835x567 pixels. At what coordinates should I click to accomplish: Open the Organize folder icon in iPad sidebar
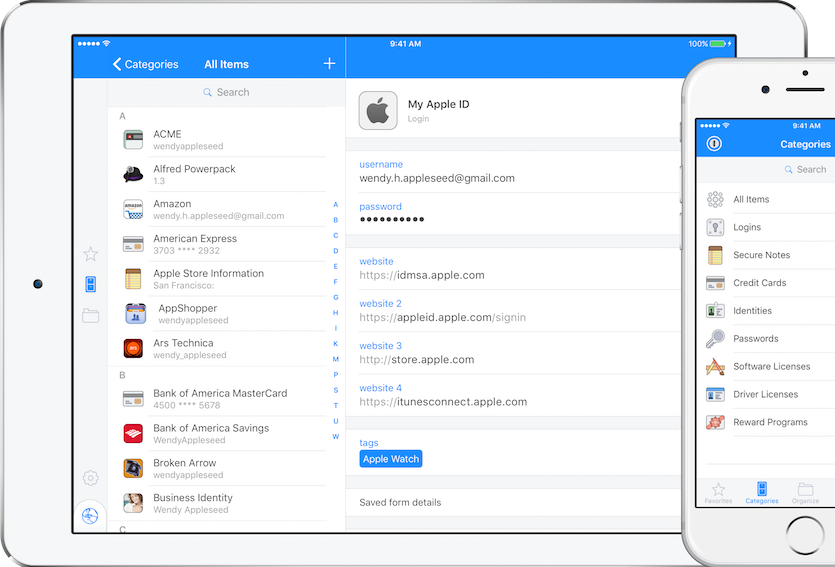pyautogui.click(x=91, y=316)
